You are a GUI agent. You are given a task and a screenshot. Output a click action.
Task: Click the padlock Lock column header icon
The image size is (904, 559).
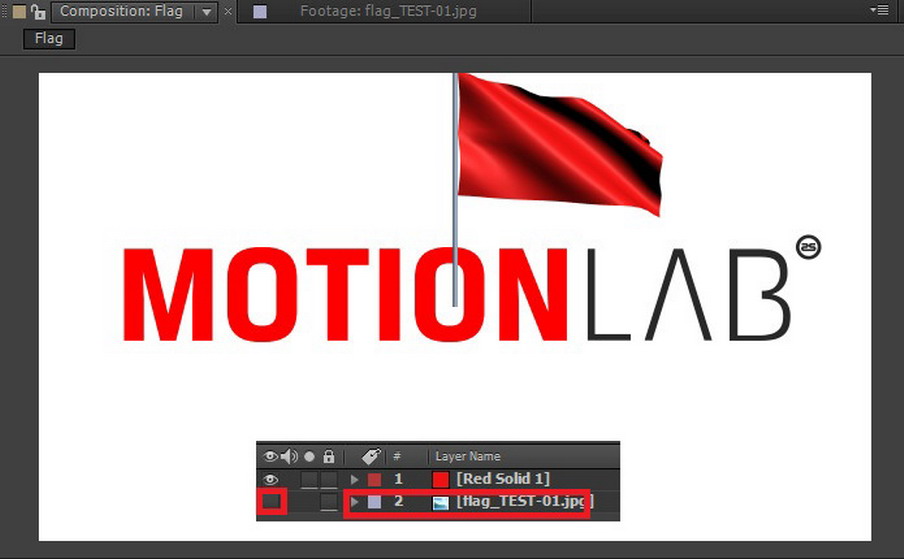pos(329,456)
